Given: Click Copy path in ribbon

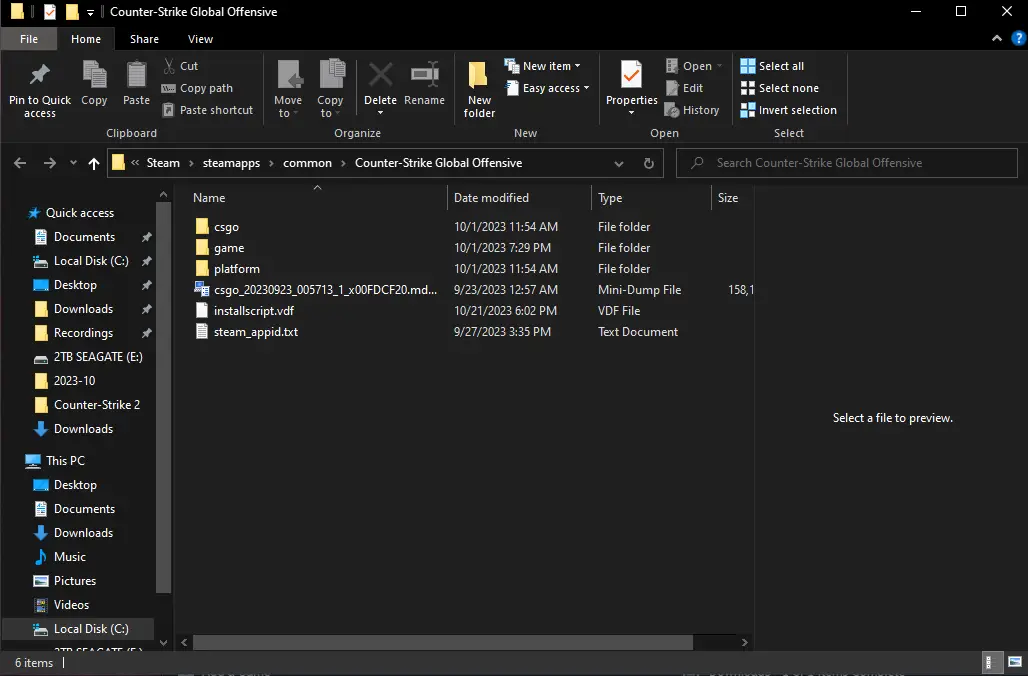Looking at the screenshot, I should tap(197, 88).
